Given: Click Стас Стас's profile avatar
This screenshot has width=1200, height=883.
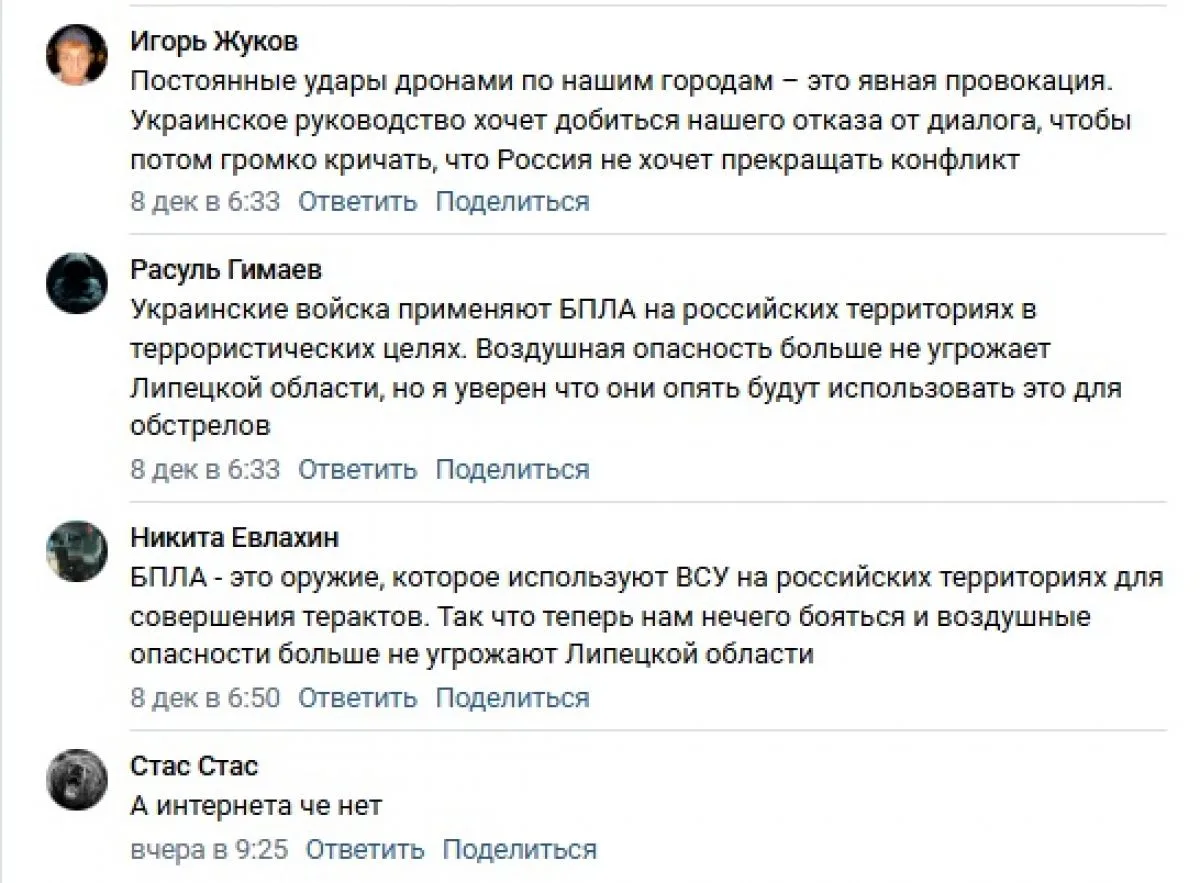Looking at the screenshot, I should click(76, 780).
